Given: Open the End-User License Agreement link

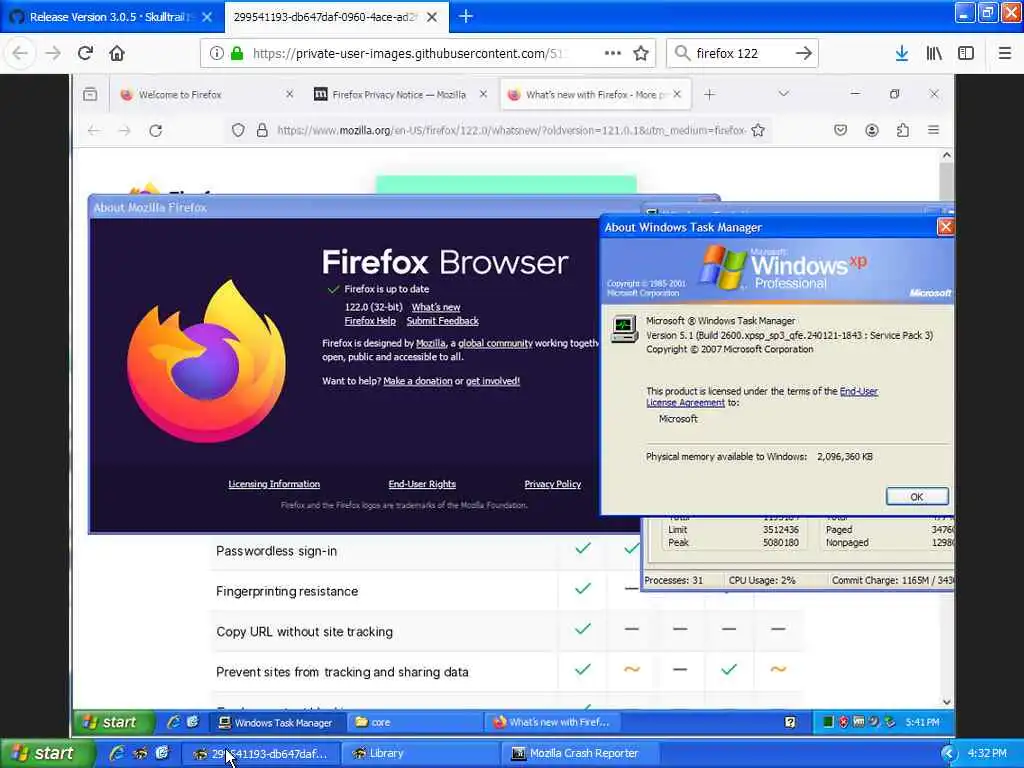Looking at the screenshot, I should pos(761,397).
